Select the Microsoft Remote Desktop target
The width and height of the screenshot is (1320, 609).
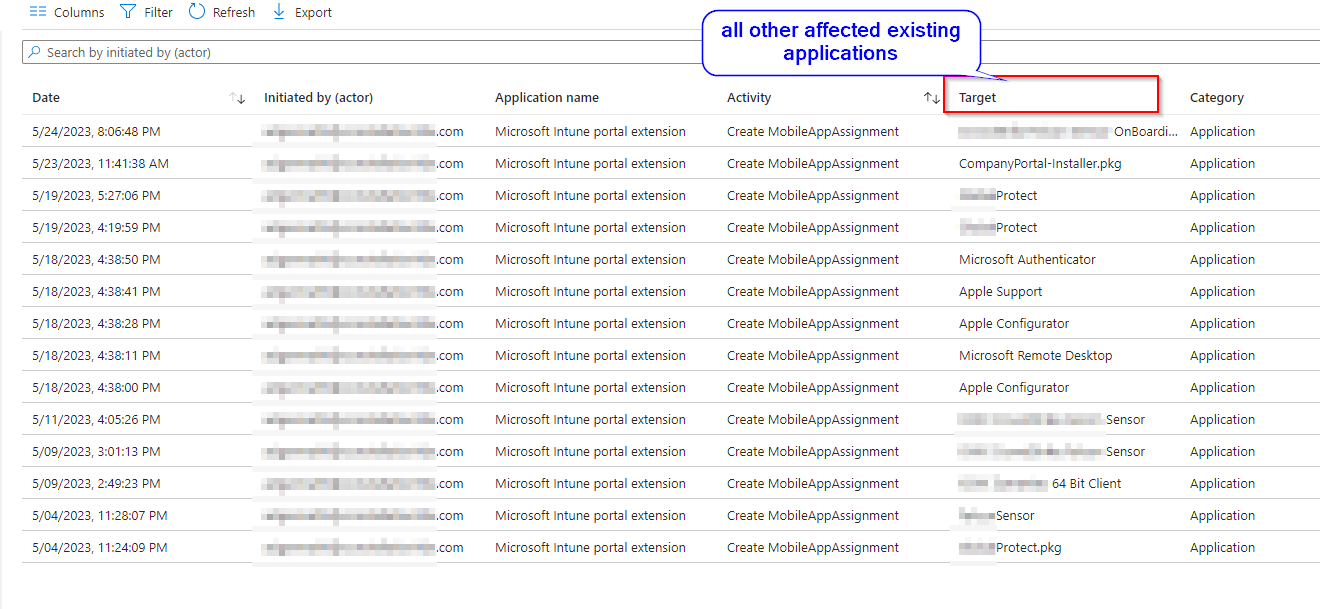1035,356
